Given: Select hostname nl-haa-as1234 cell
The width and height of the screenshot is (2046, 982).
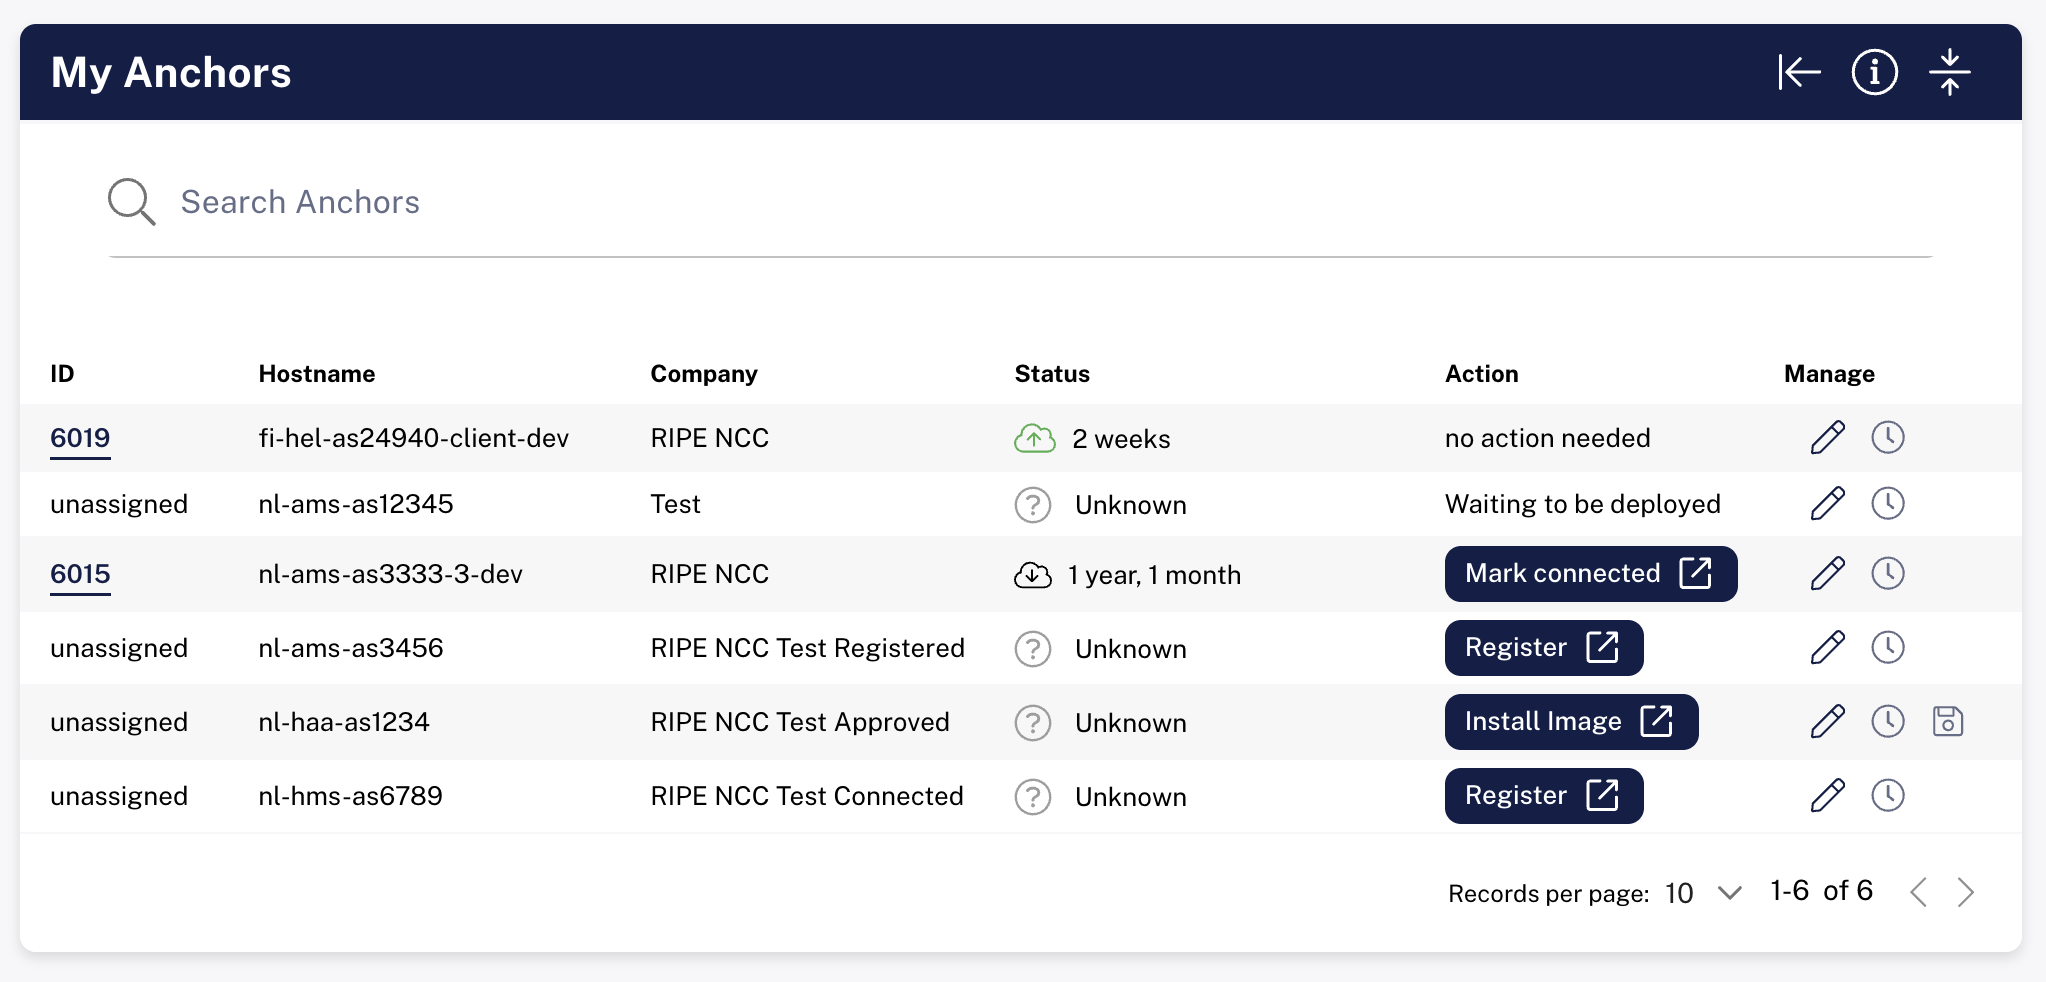Looking at the screenshot, I should (x=343, y=722).
